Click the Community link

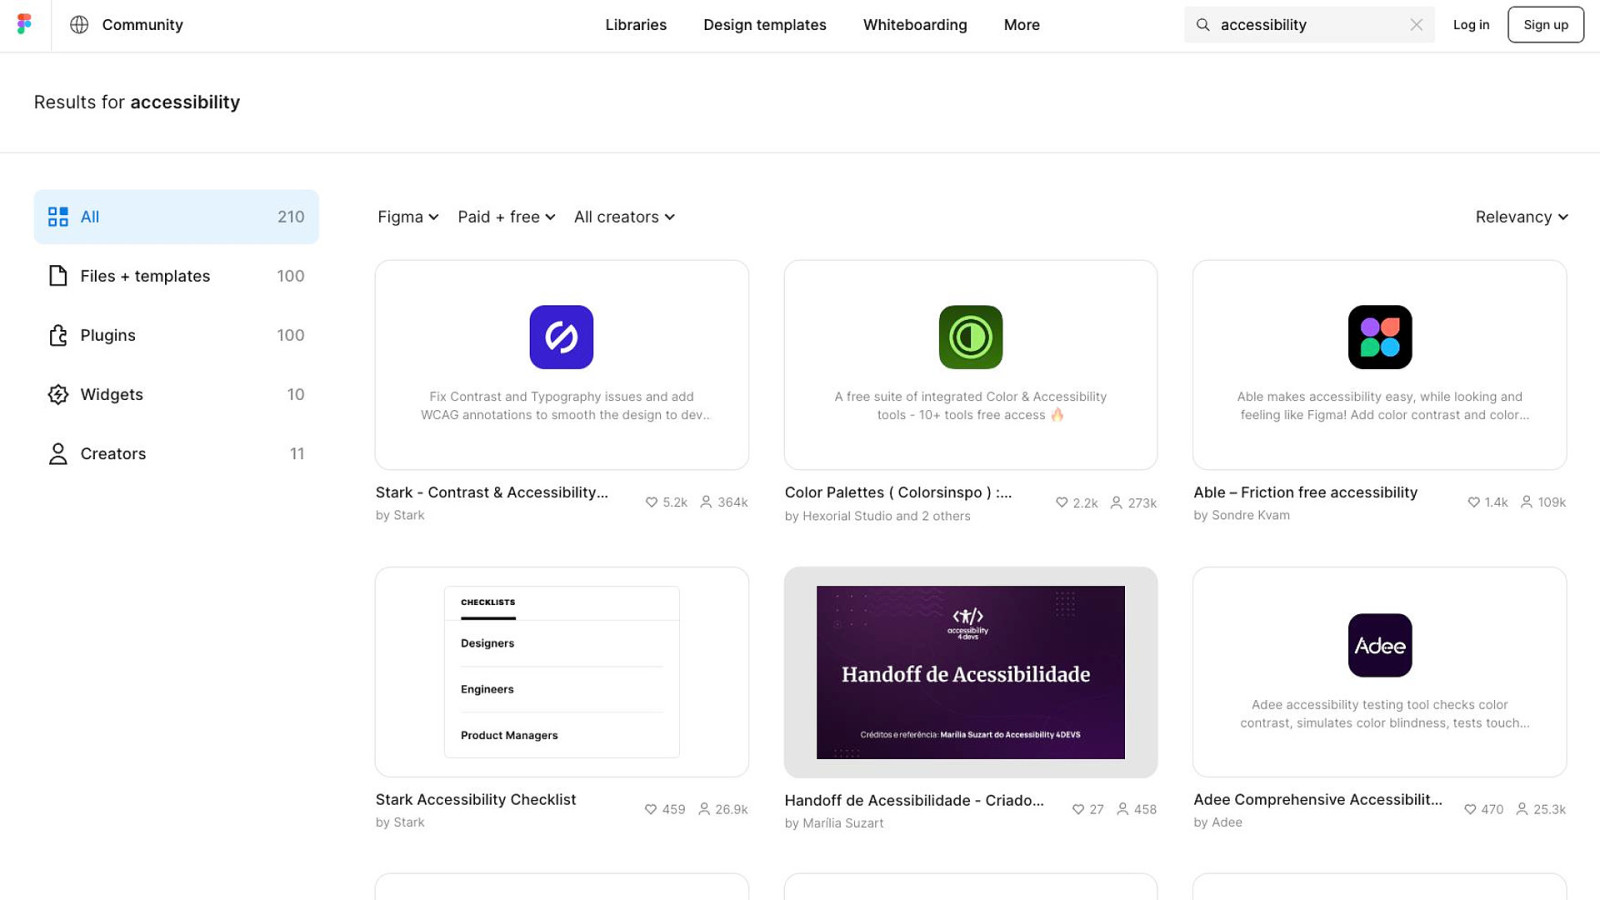pos(142,25)
